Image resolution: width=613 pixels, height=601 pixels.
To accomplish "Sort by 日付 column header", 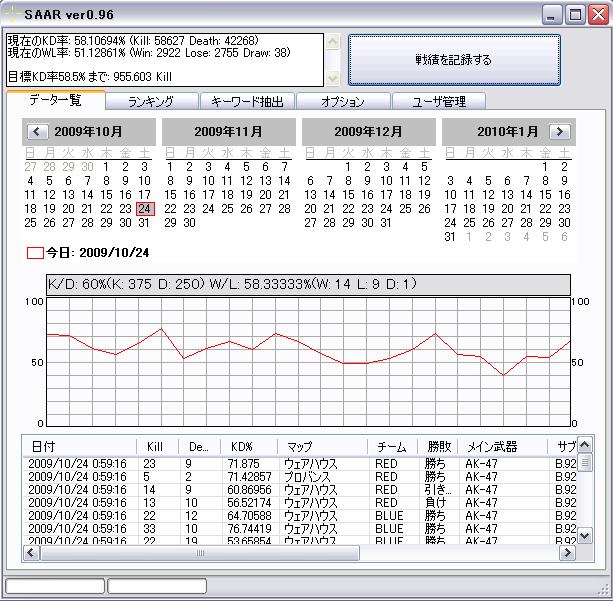I will tap(79, 447).
